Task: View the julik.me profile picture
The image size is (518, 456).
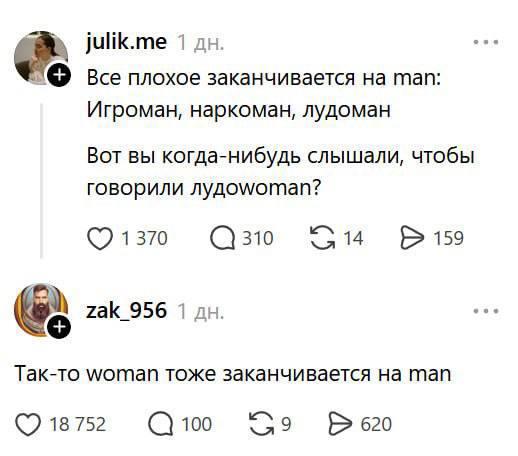Action: 41,57
